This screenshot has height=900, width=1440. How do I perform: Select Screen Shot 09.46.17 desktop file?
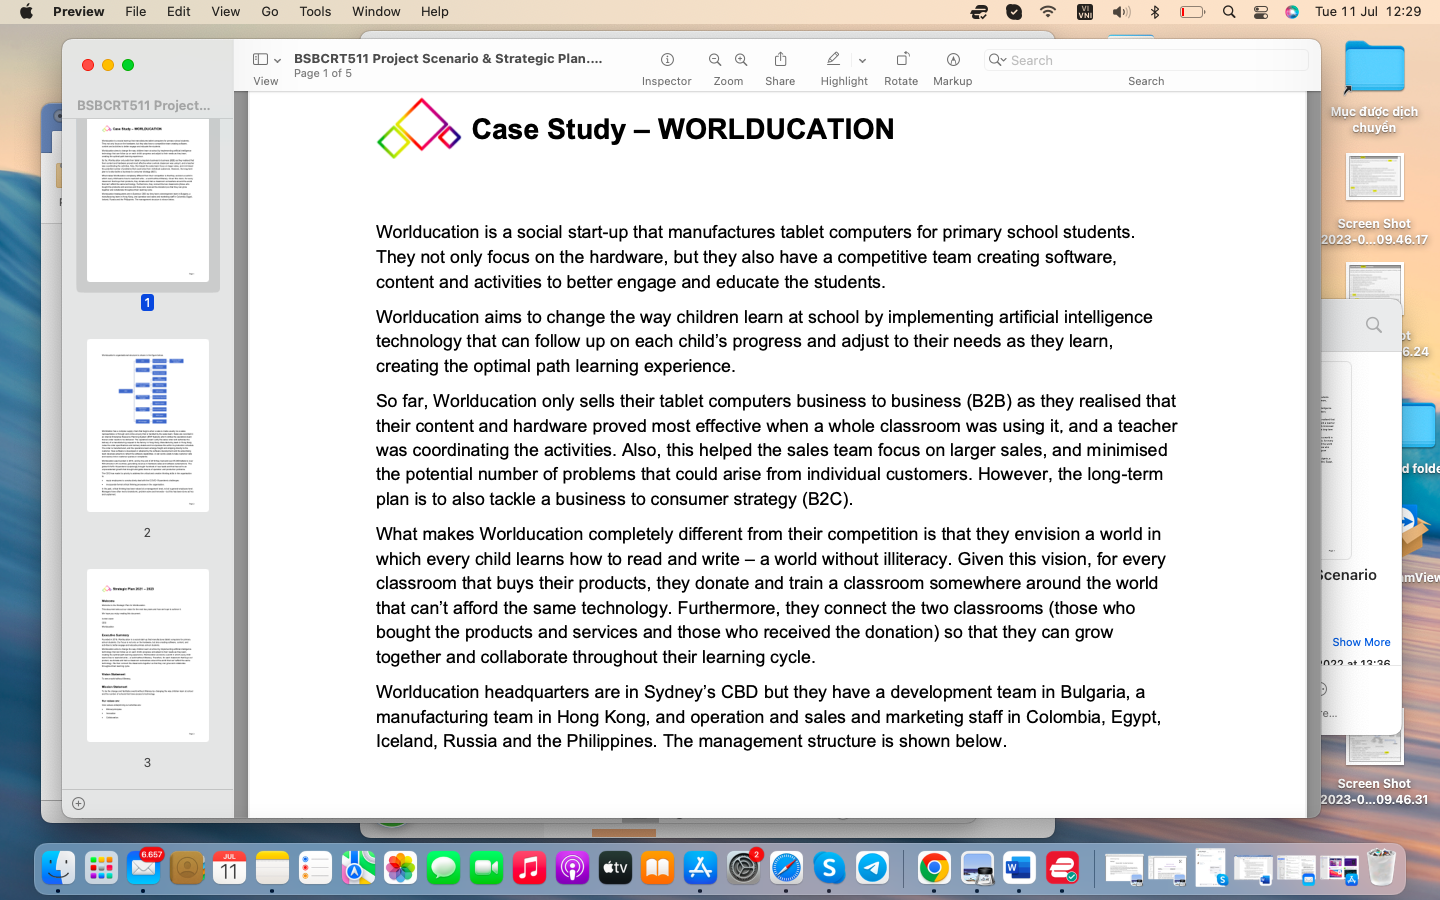click(1374, 200)
